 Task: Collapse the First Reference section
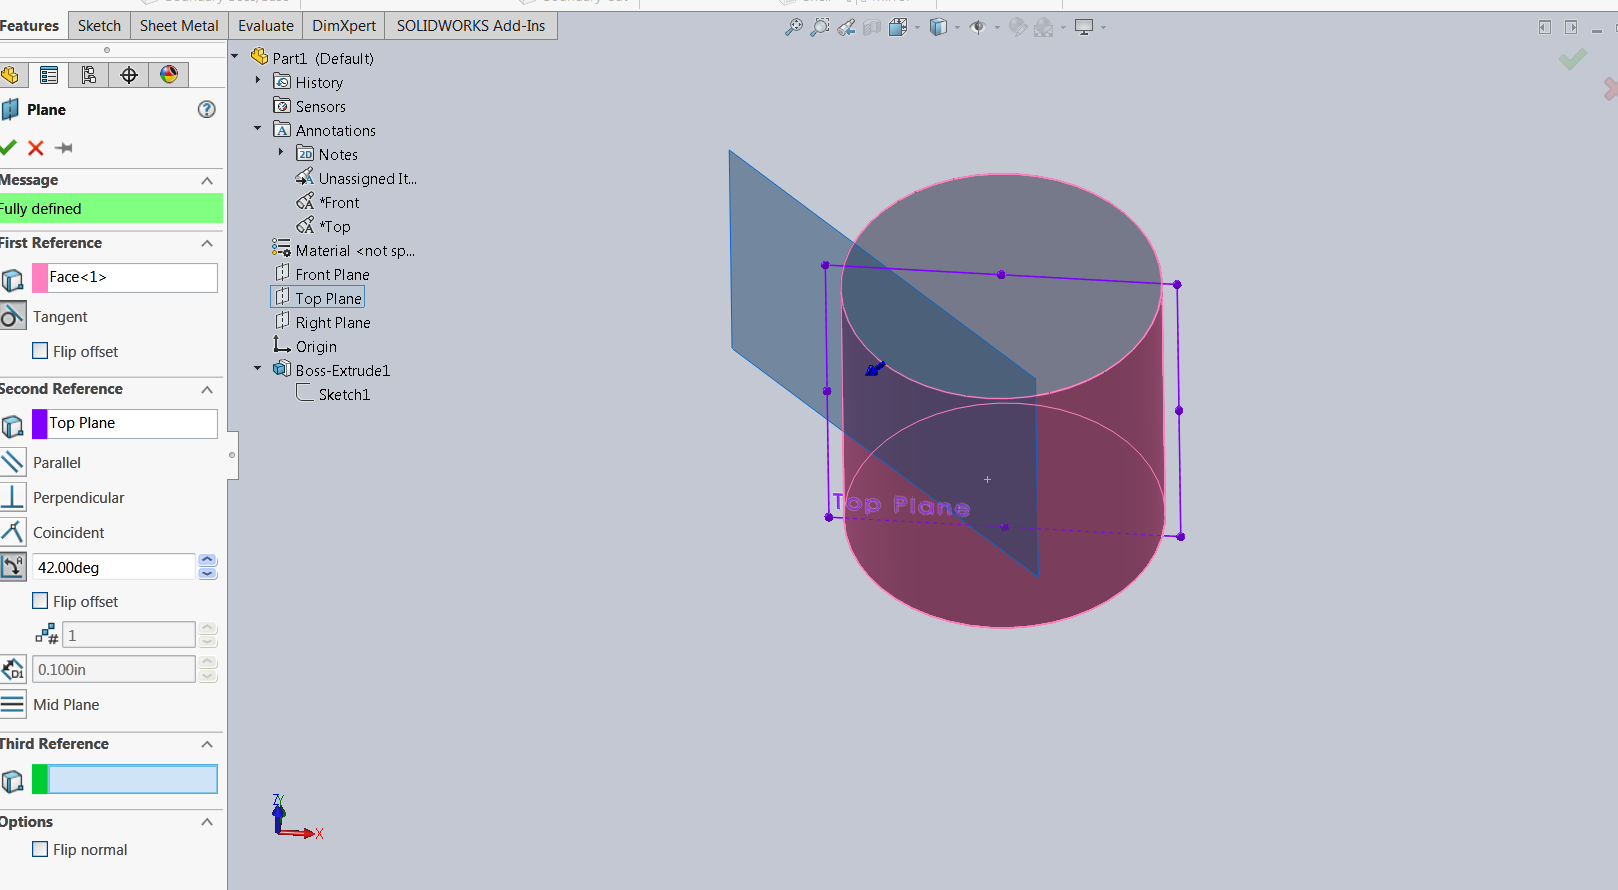click(x=207, y=243)
